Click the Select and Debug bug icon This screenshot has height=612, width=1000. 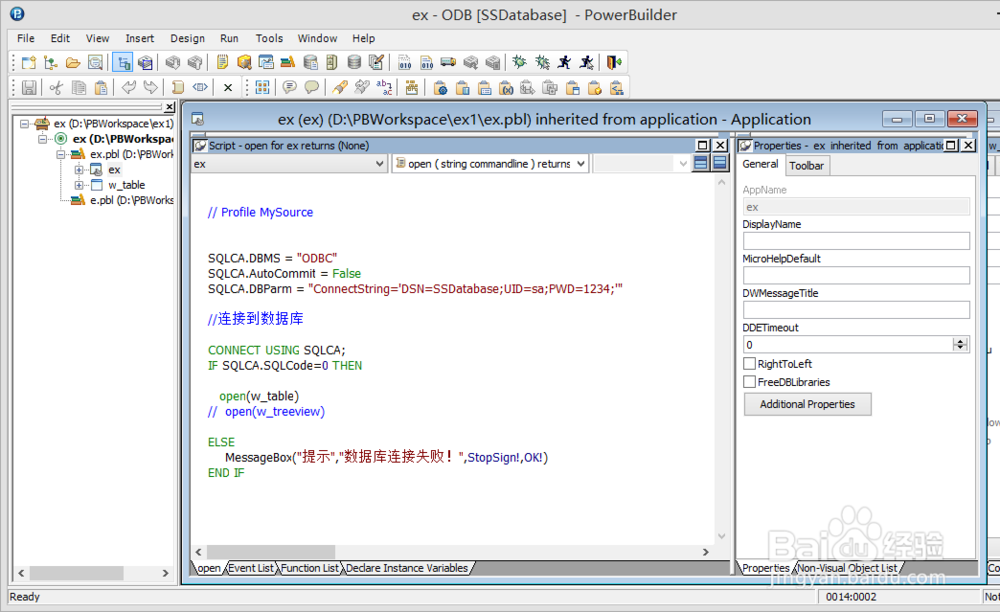pos(542,62)
